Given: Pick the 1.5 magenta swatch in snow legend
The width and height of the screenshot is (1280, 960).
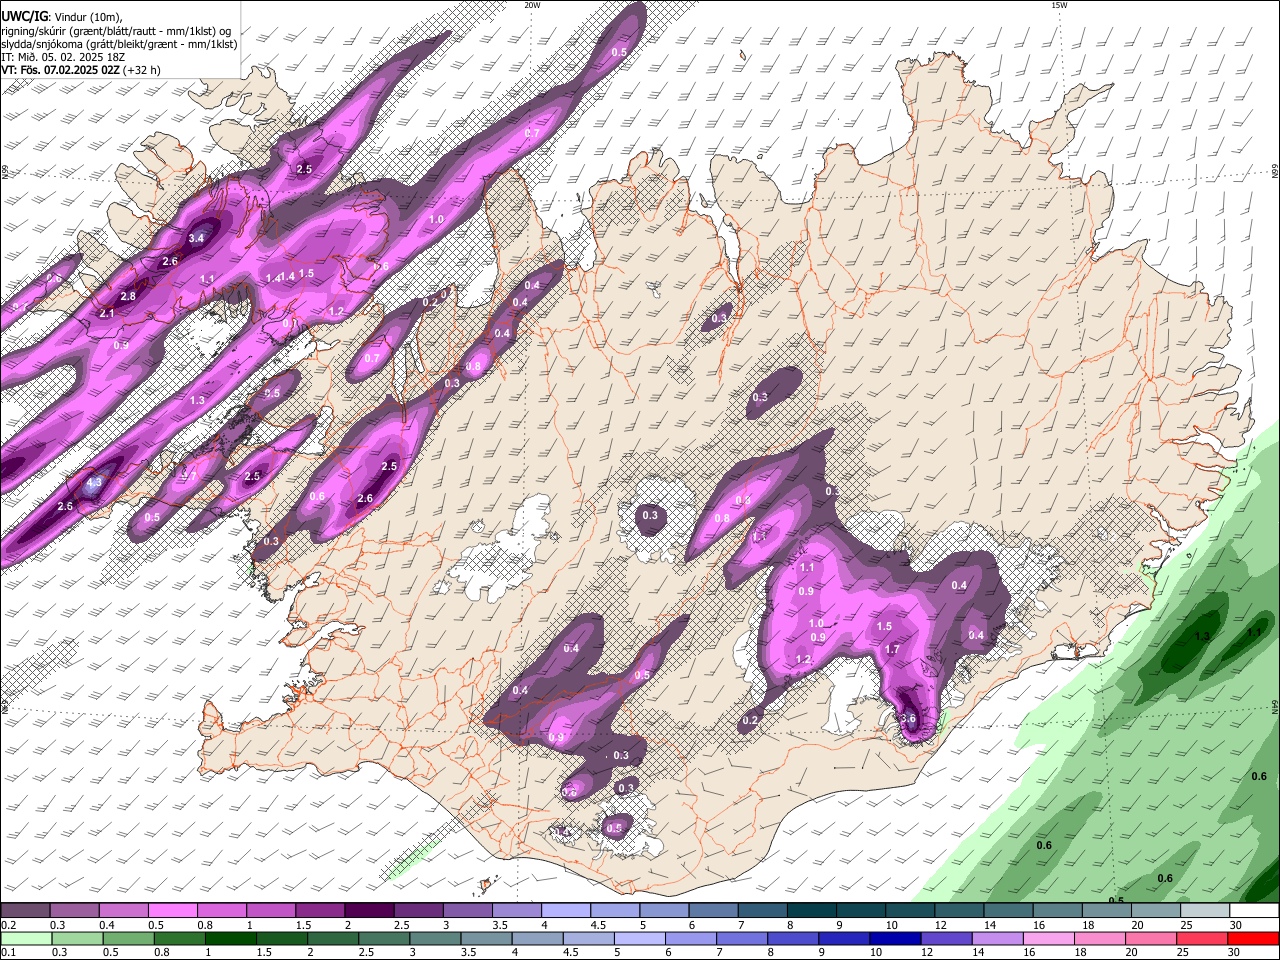Looking at the screenshot, I should pyautogui.click(x=319, y=910).
